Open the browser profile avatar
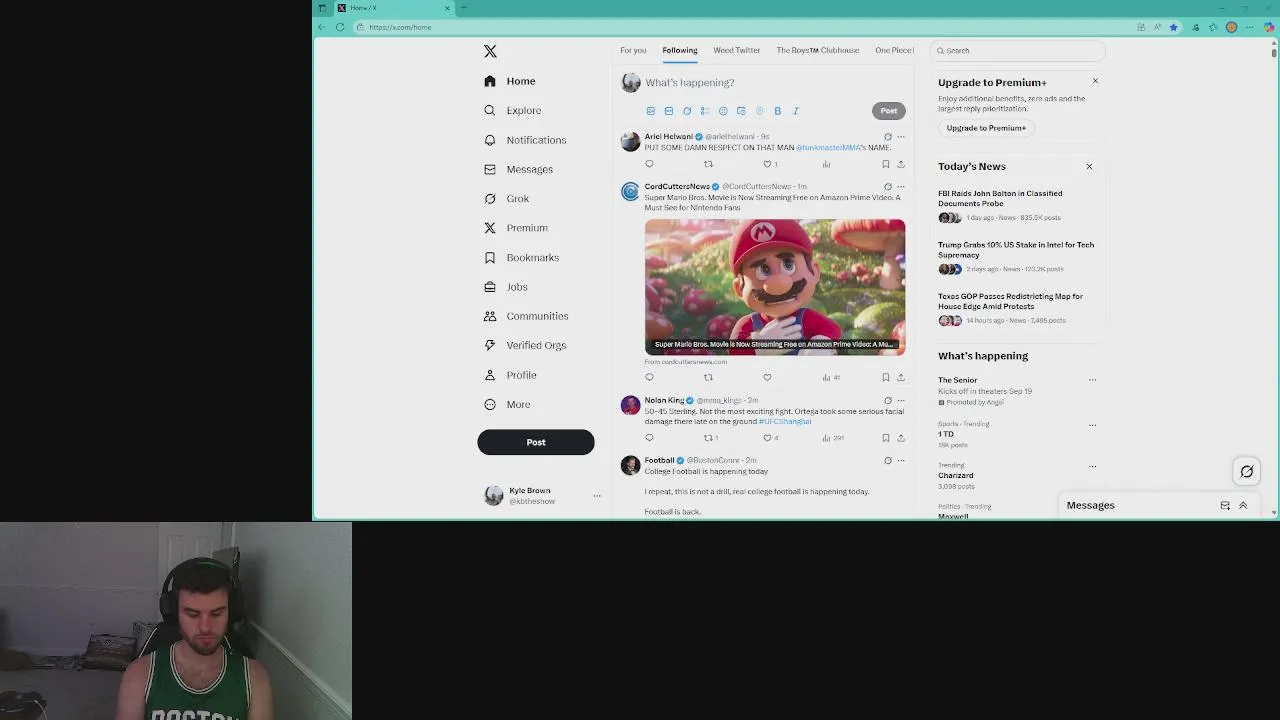Image resolution: width=1280 pixels, height=720 pixels. (1231, 27)
